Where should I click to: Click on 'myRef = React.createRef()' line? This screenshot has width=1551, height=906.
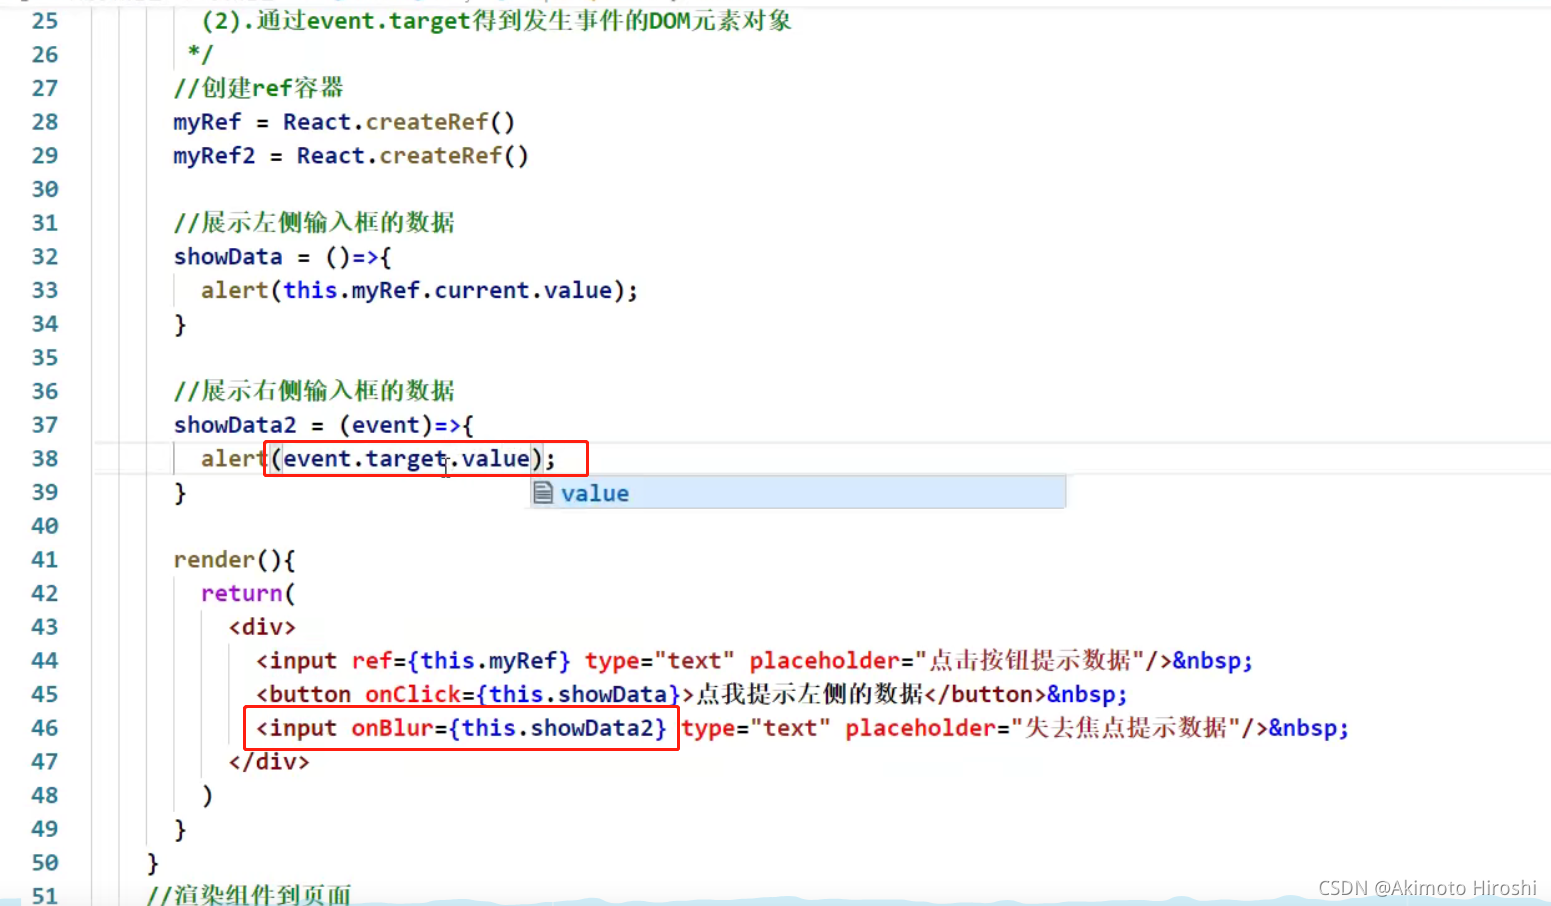[344, 122]
